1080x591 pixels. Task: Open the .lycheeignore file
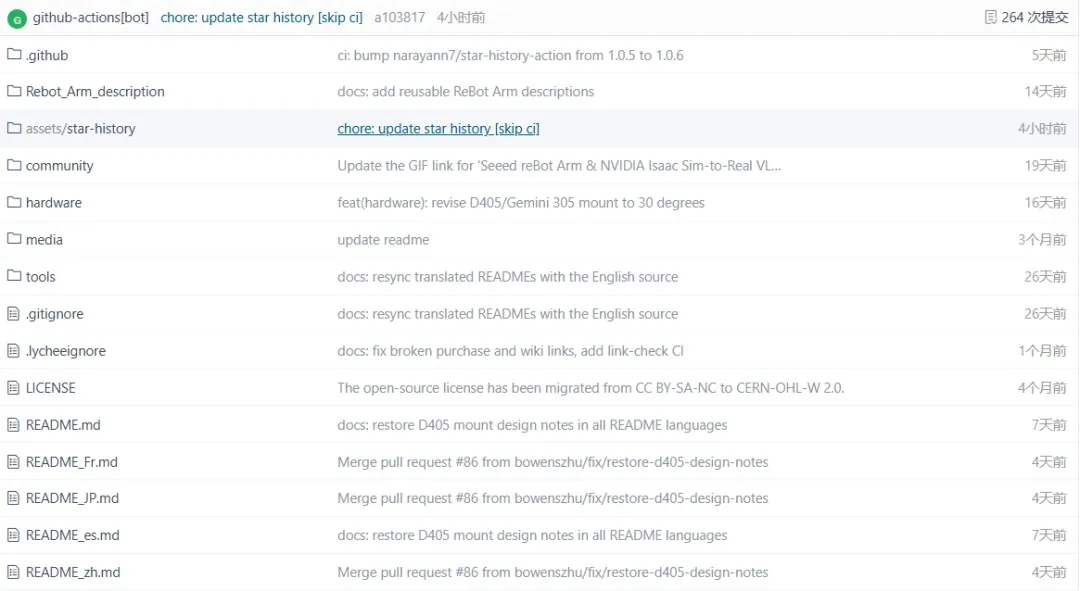(x=65, y=351)
